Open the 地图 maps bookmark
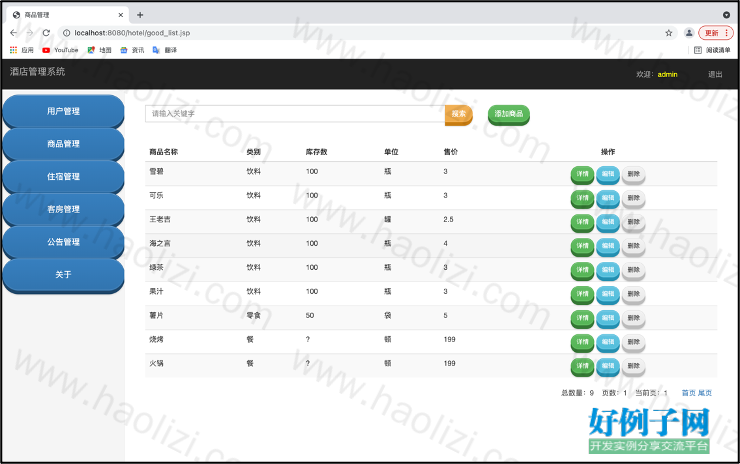Viewport: 740px width, 464px height. point(100,50)
